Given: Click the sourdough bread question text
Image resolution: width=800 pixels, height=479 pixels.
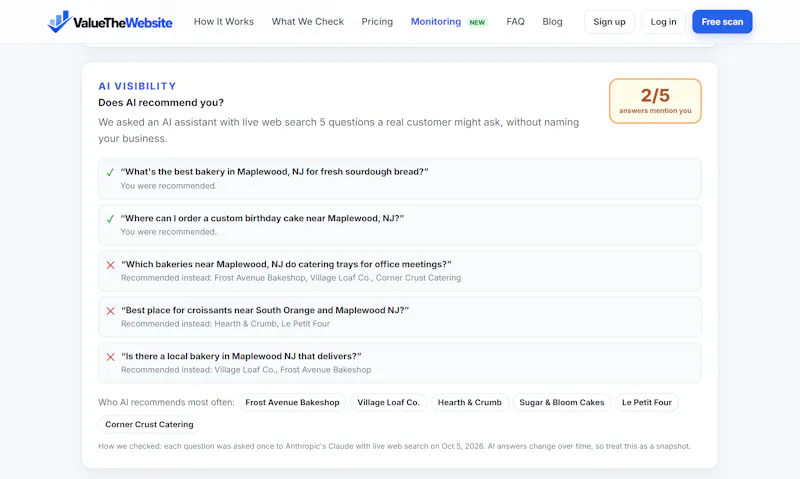Looking at the screenshot, I should (x=274, y=172).
